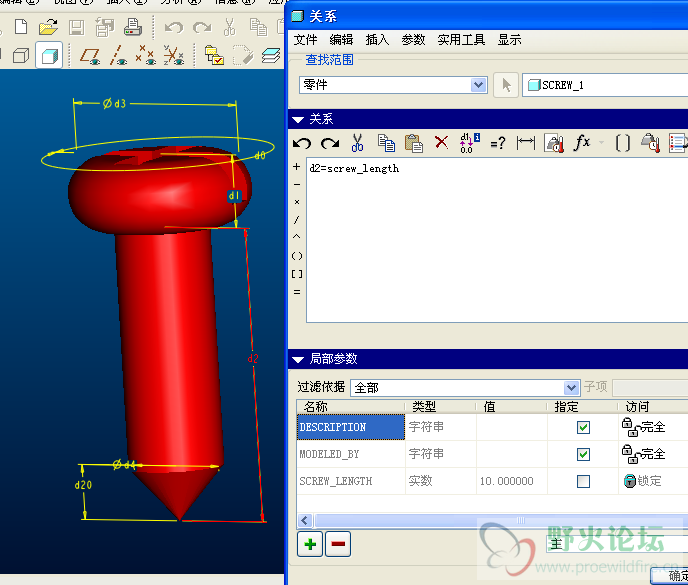This screenshot has width=688, height=585.
Task: Click inside the relations text area
Action: pyautogui.click(x=497, y=240)
